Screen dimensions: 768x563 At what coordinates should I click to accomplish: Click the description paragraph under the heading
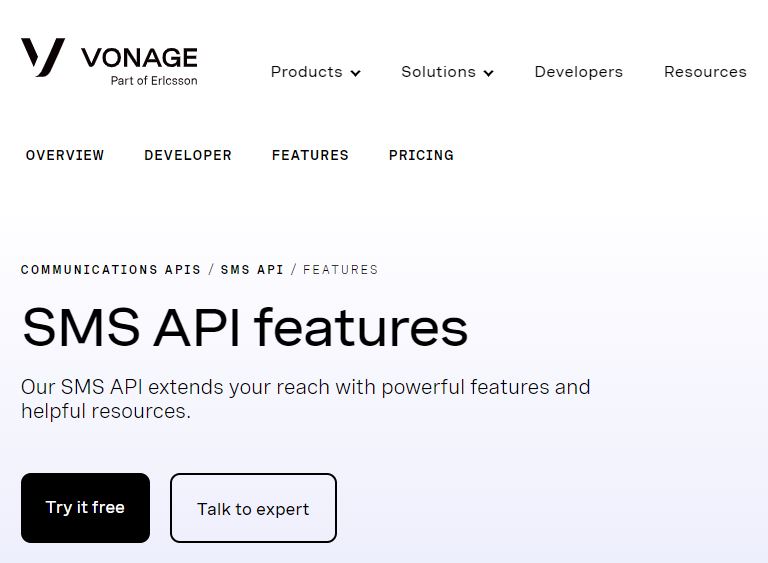coord(305,398)
